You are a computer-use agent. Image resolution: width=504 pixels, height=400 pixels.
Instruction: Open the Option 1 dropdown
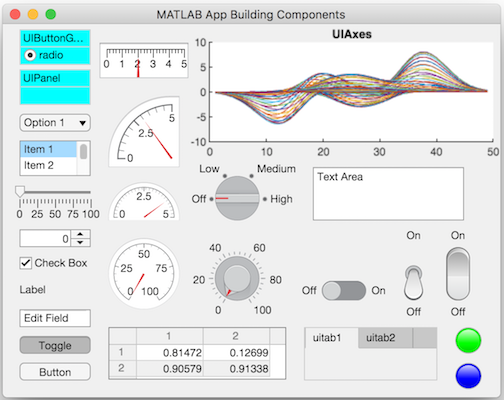(x=55, y=123)
